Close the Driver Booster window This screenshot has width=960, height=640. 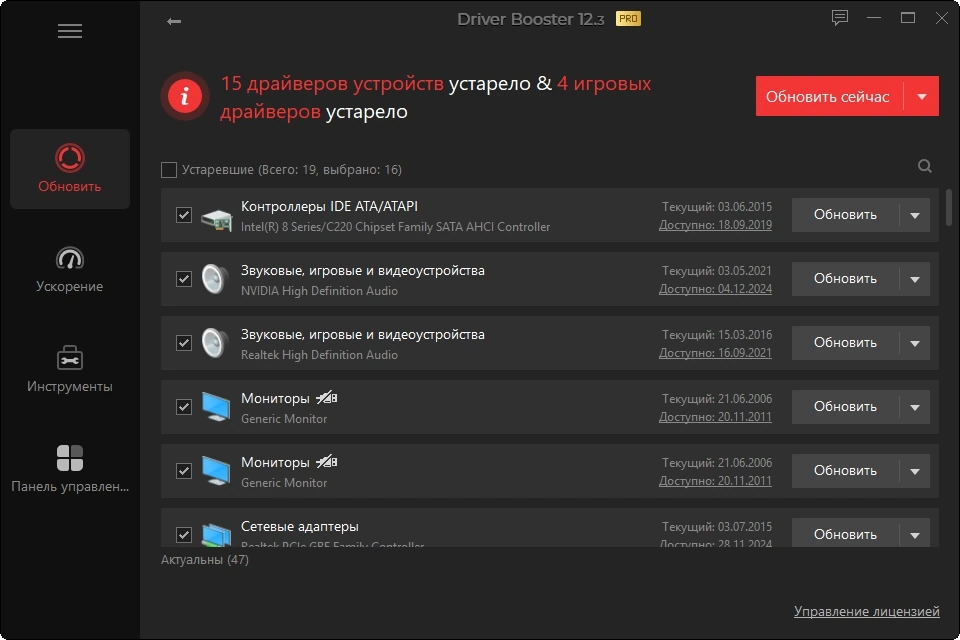[942, 18]
